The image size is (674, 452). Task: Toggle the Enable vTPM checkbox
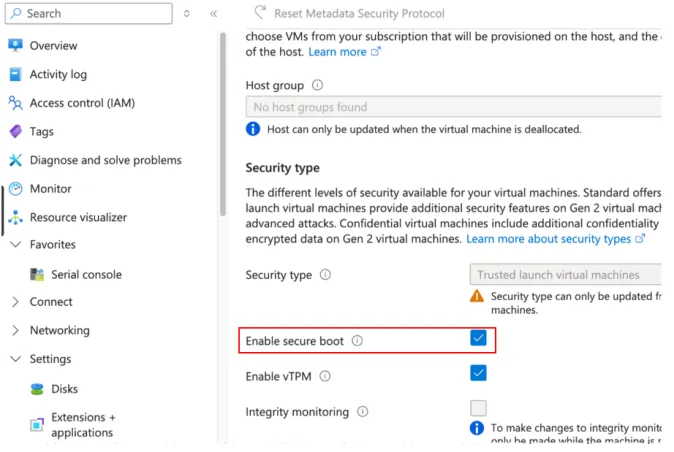coord(478,373)
